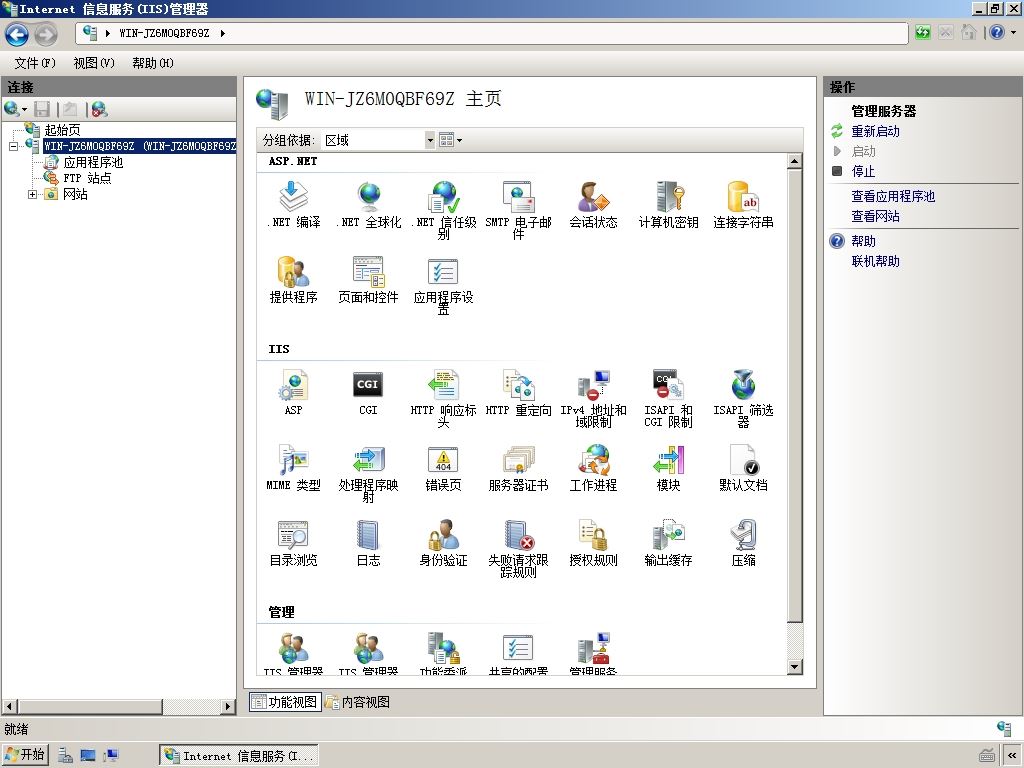Open the help icon dropdown in toolbar
1024x768 pixels.
tap(1014, 33)
